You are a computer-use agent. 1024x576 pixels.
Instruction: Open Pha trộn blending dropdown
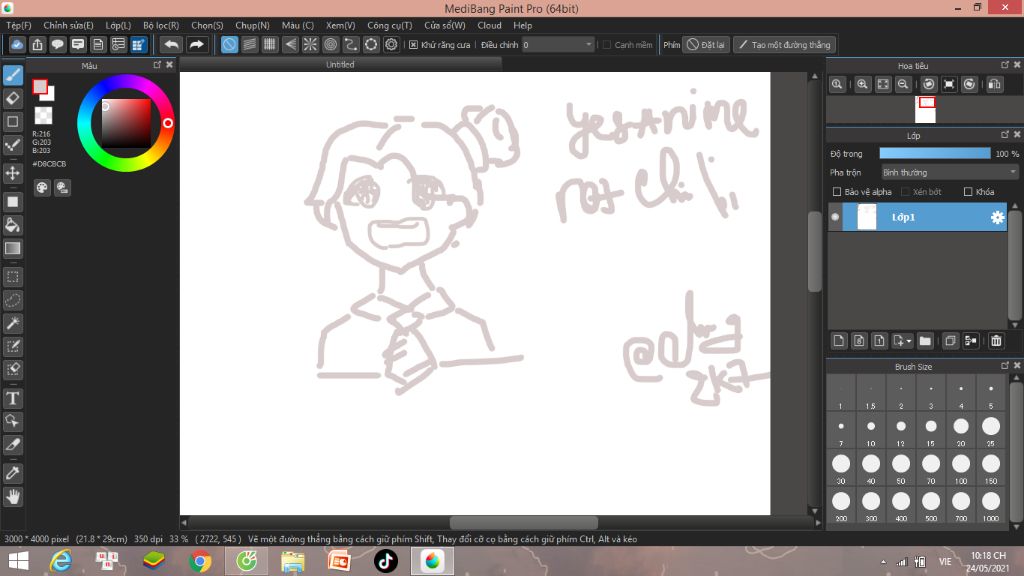click(x=950, y=172)
